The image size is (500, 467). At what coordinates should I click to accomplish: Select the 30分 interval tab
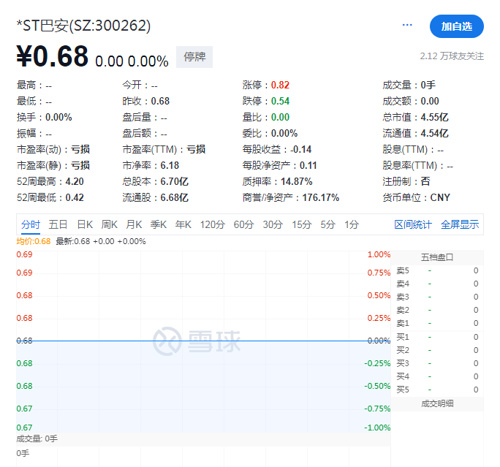(x=272, y=225)
